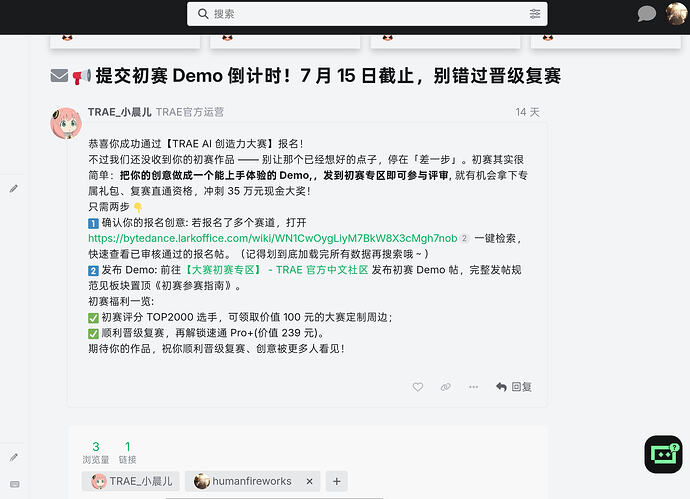The height and width of the screenshot is (499, 690).
Task: Copy the post link with the chain icon
Action: [445, 387]
